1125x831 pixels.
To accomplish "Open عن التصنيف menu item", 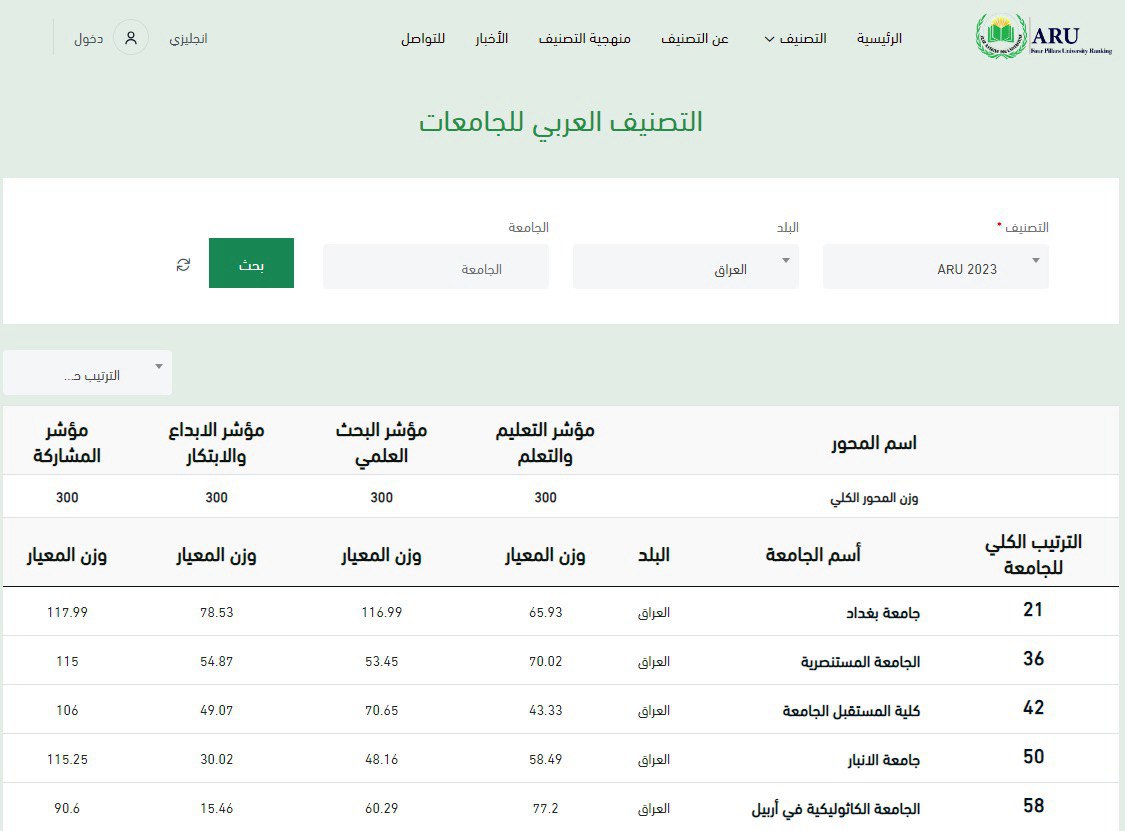I will tap(695, 39).
